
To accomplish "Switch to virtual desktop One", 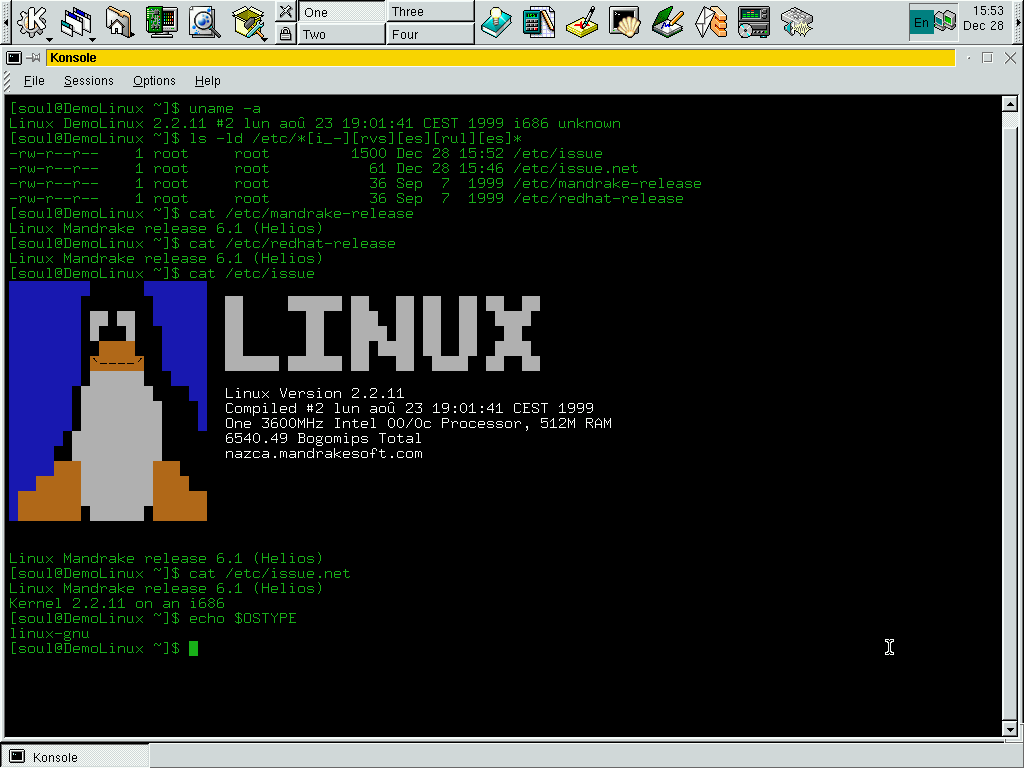I will [342, 12].
